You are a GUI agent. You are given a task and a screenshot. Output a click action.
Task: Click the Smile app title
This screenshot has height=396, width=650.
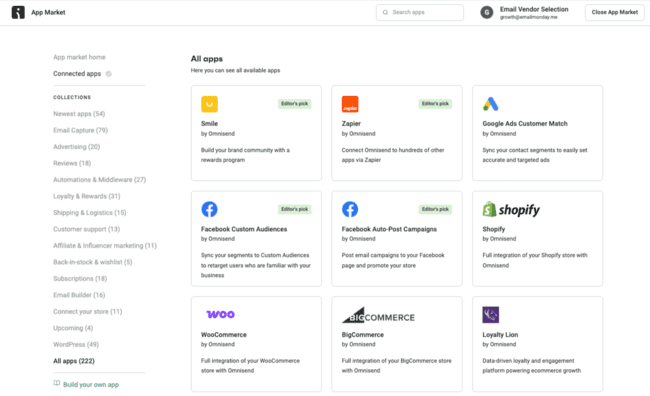209,124
